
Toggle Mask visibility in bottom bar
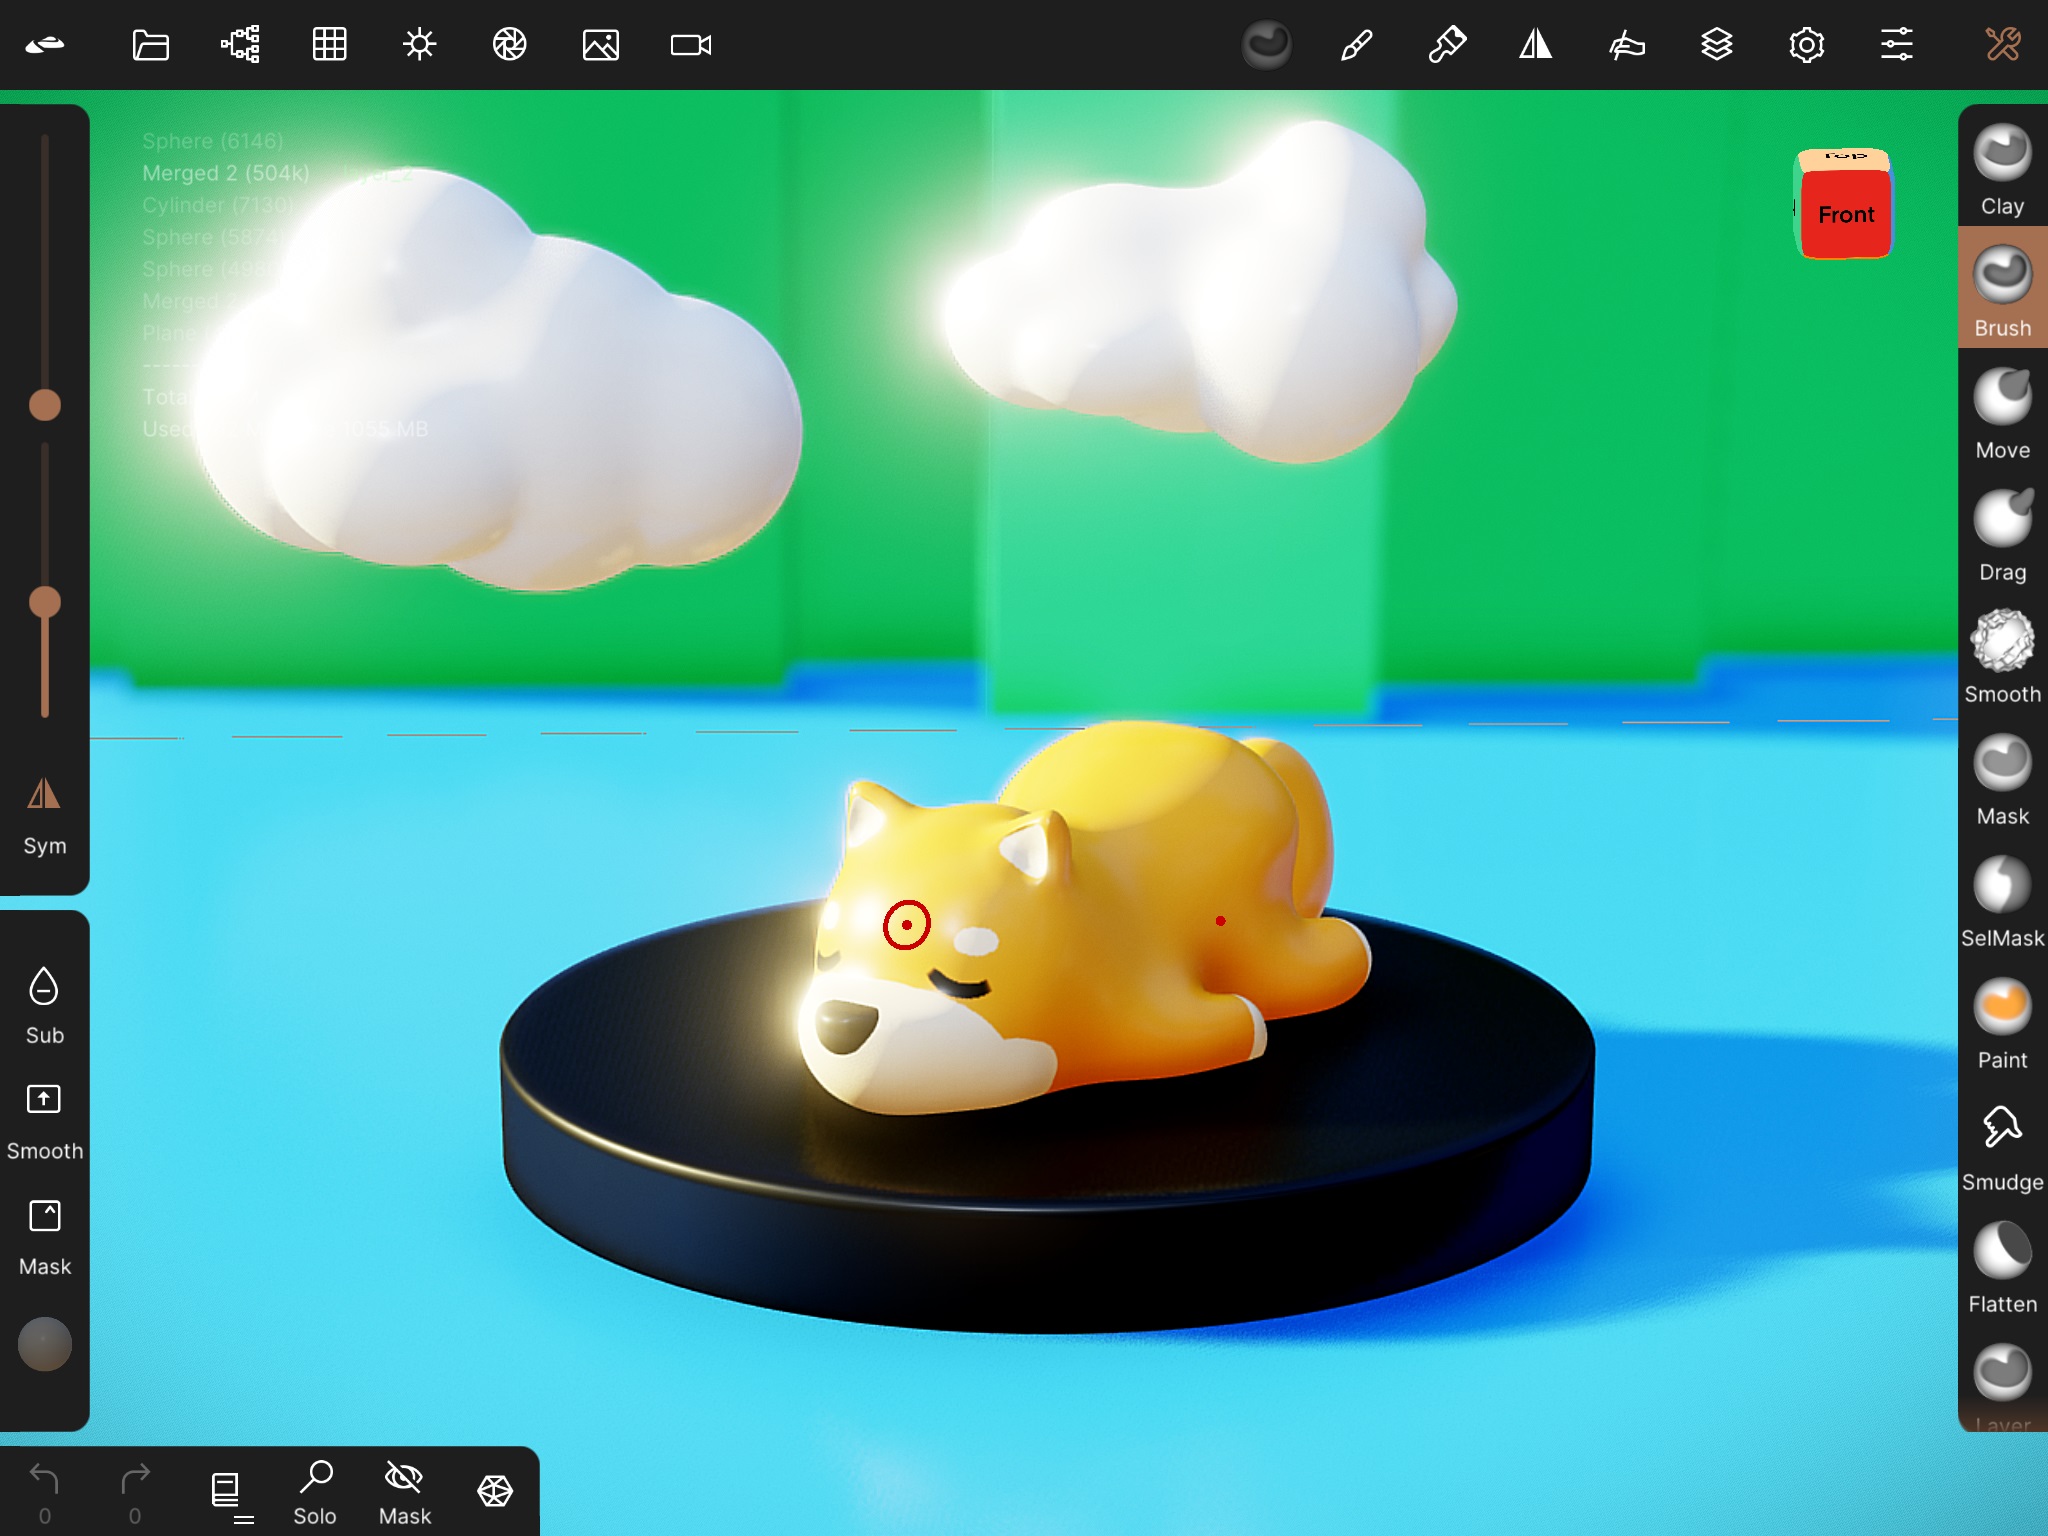[403, 1490]
